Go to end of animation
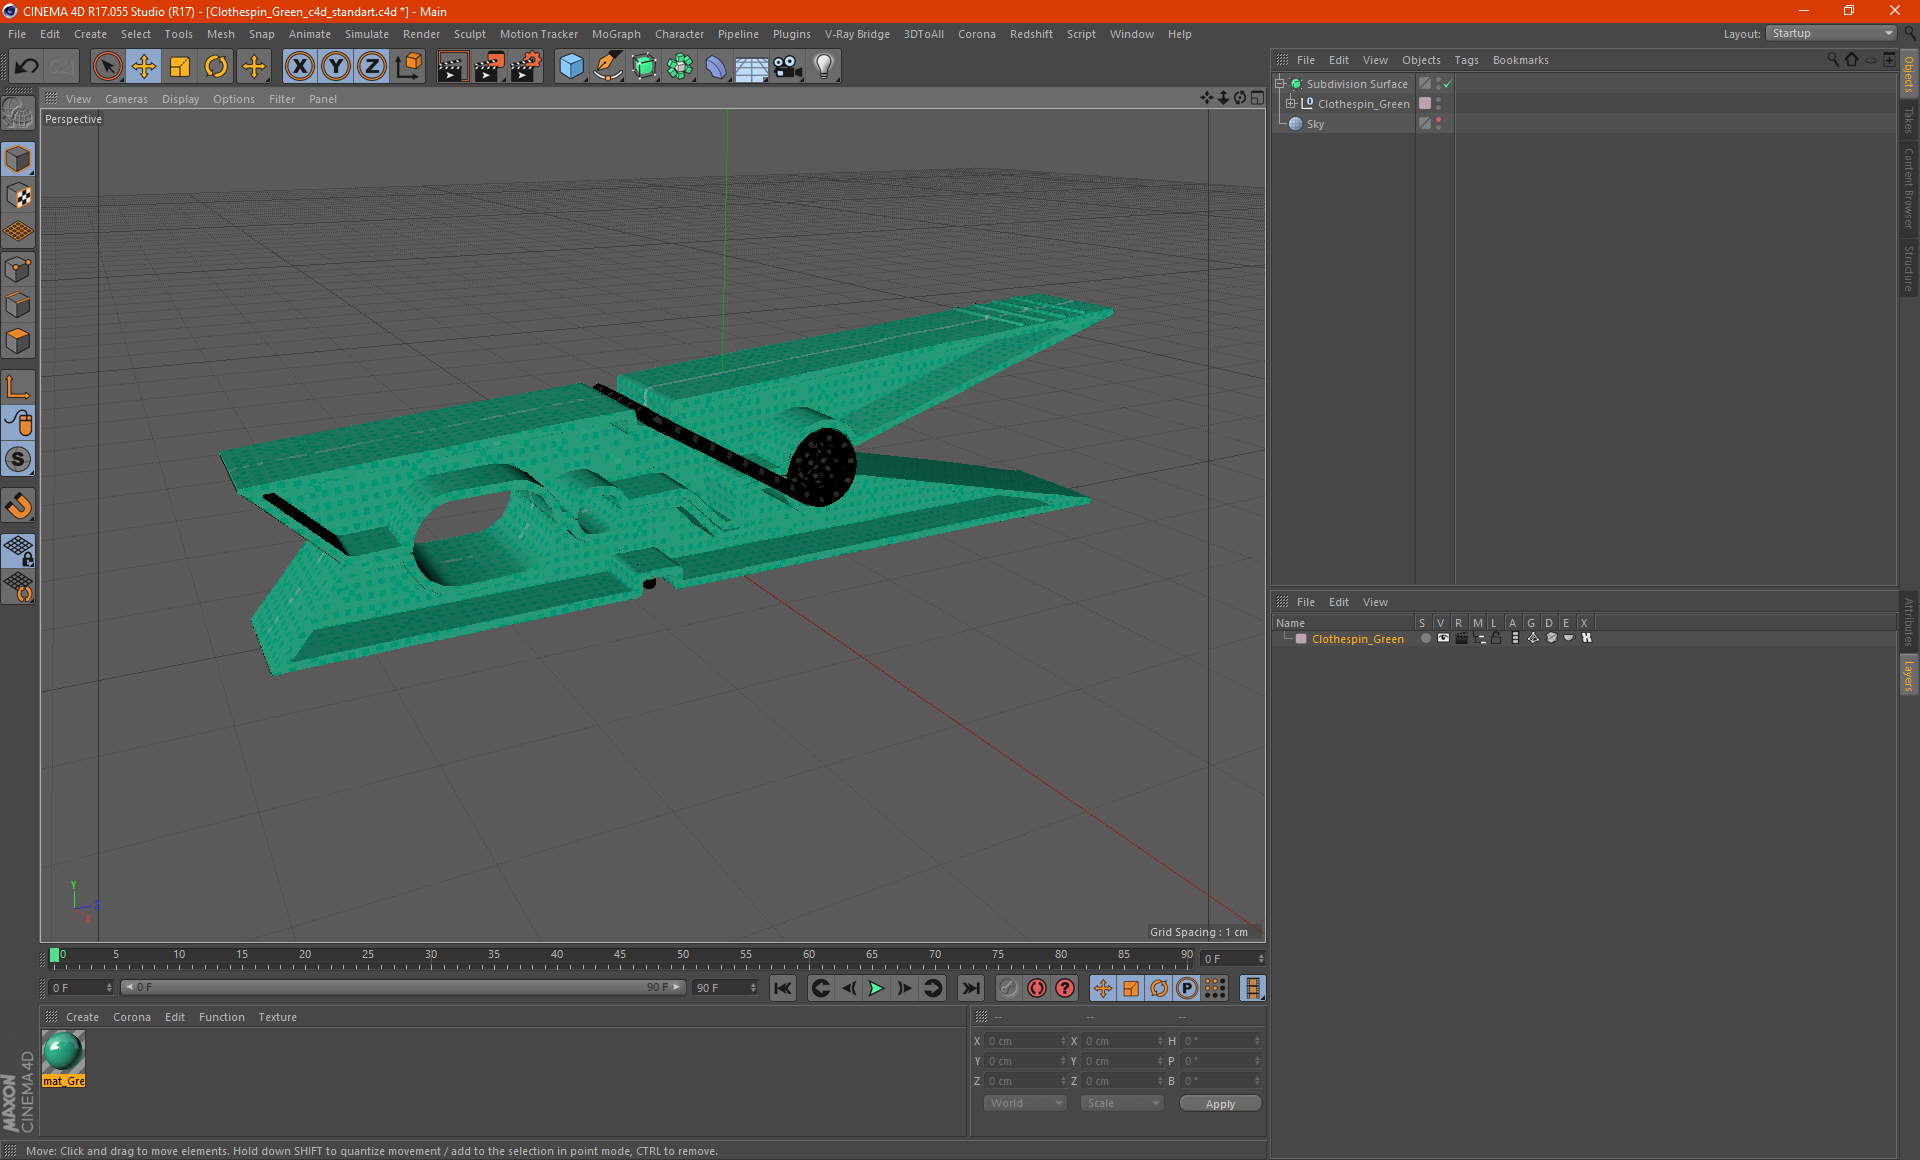This screenshot has width=1920, height=1160. tap(970, 988)
